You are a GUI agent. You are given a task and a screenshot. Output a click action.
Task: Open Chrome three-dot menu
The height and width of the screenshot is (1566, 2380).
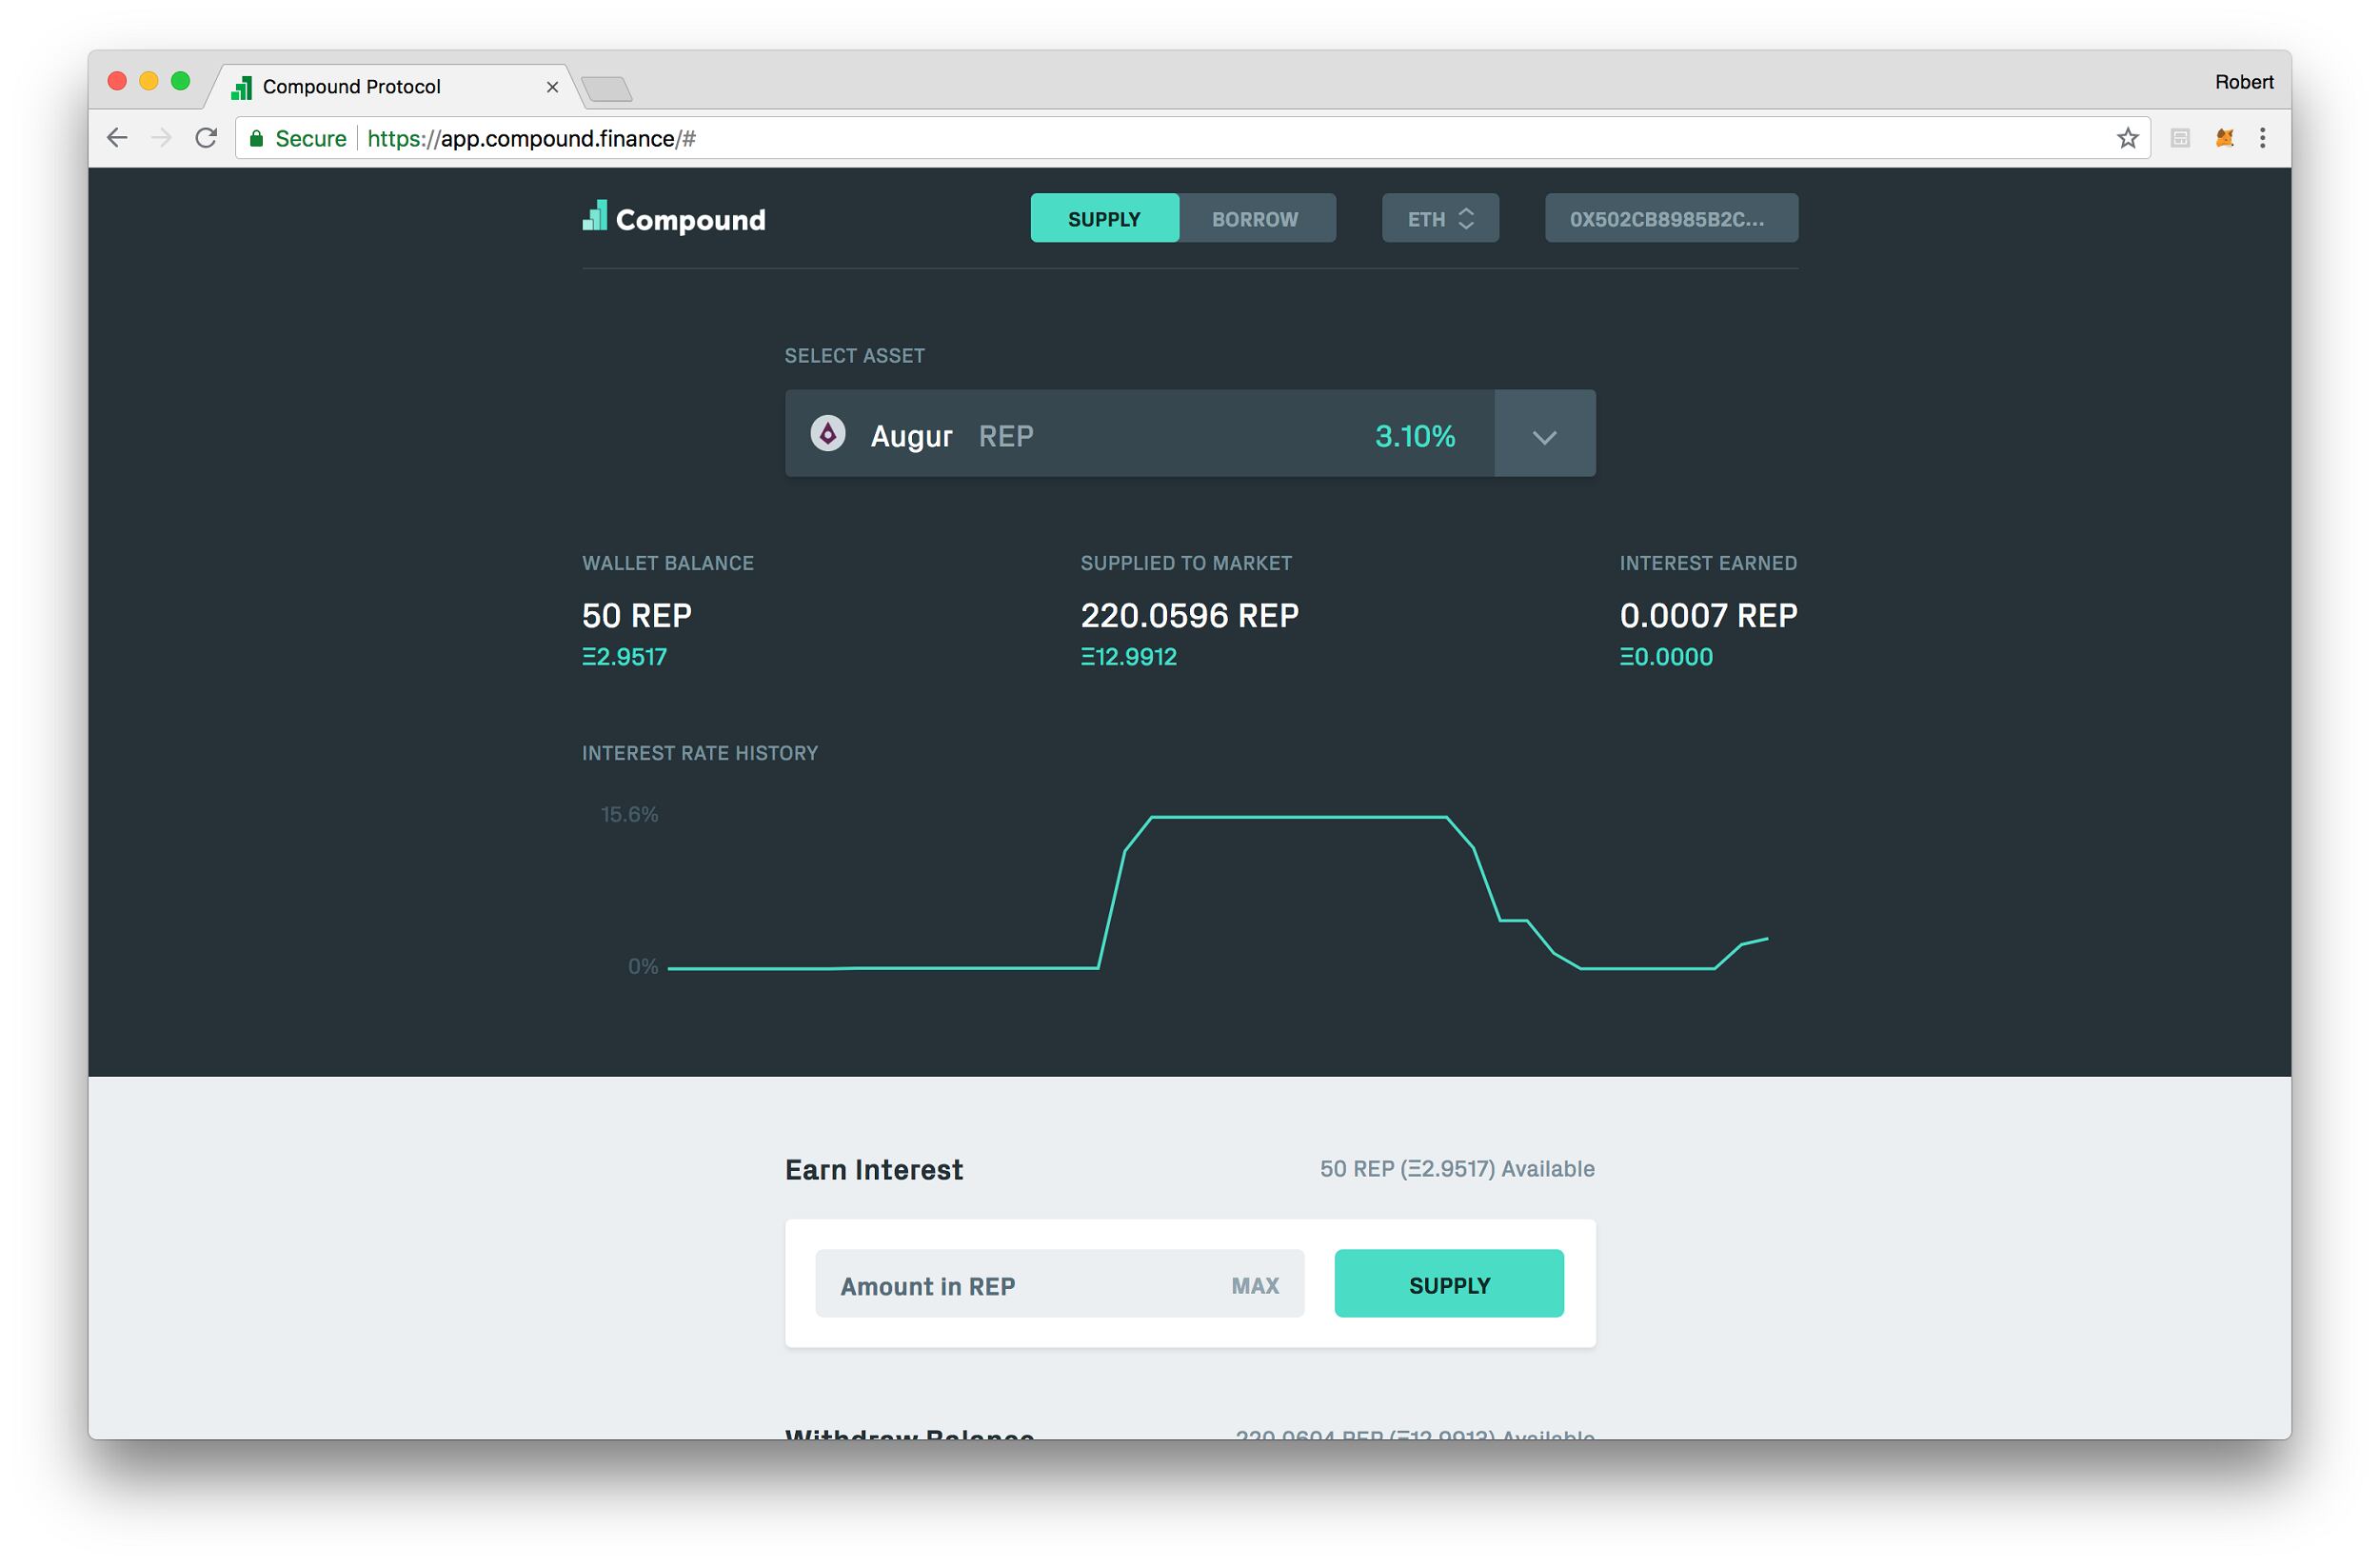click(2262, 138)
